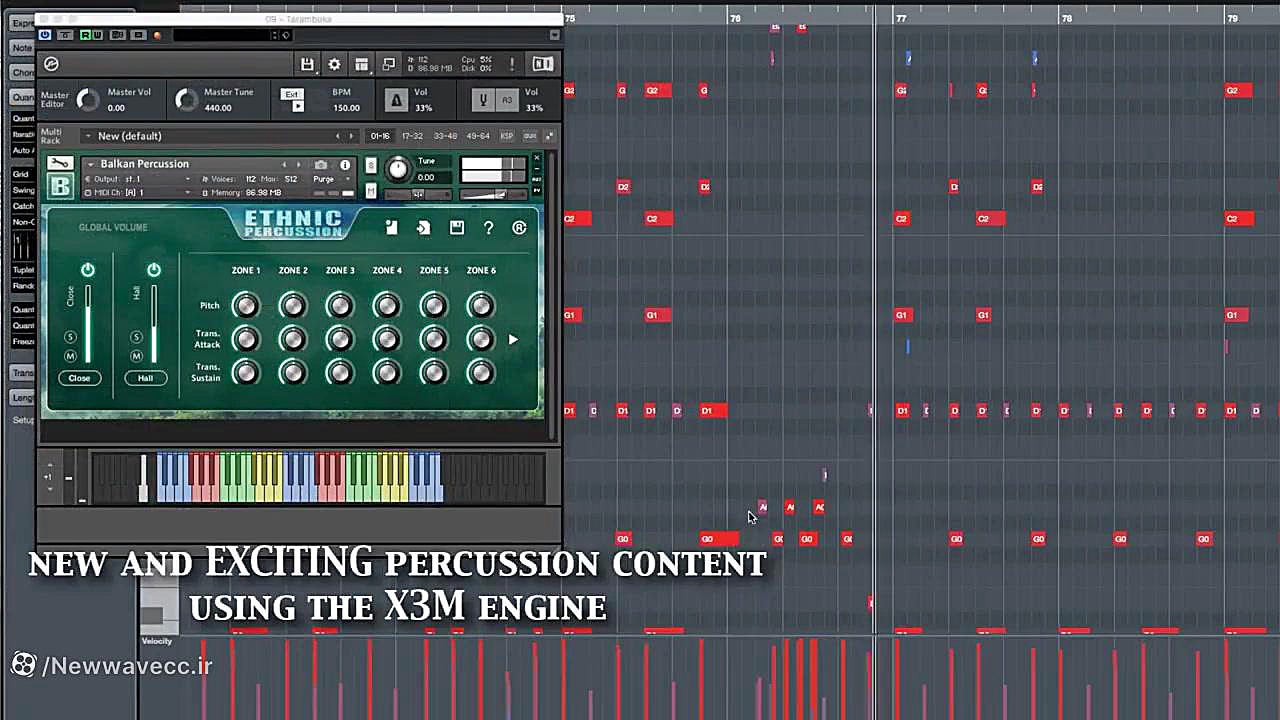Toggle the Hall mic power button
Screen dimensions: 1280x720
(x=154, y=270)
